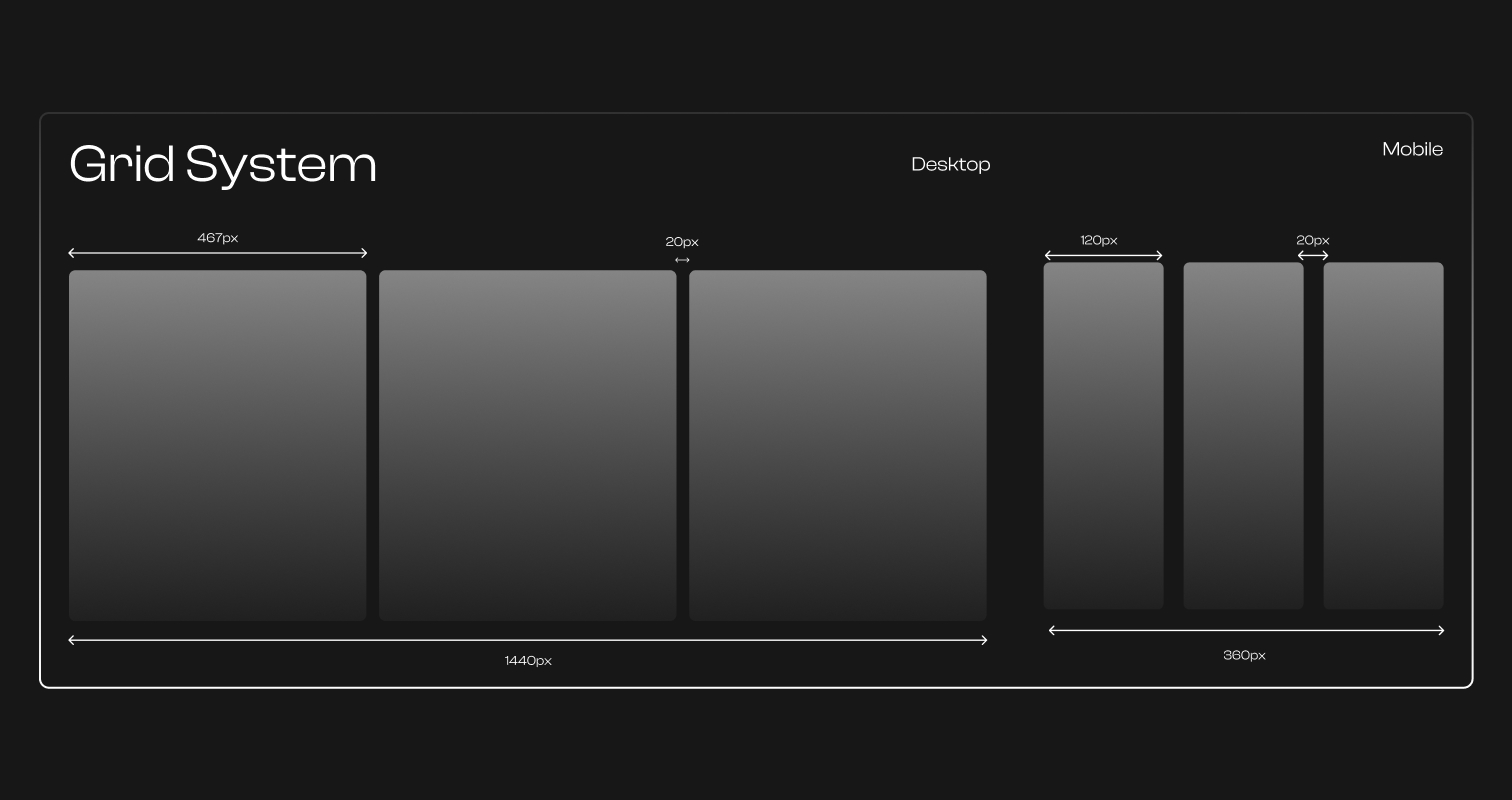
Task: Select the Desktop section label
Action: [x=950, y=164]
